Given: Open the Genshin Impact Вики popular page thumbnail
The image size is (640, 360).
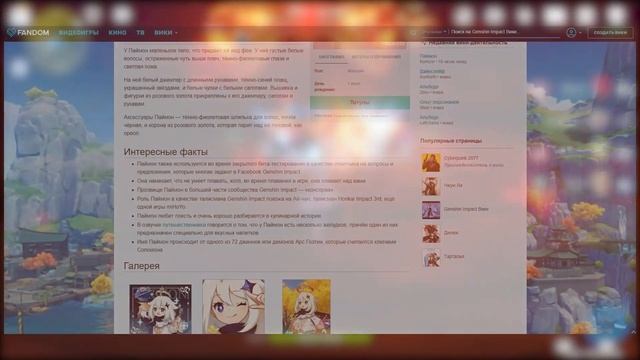Looking at the screenshot, I should 431,210.
